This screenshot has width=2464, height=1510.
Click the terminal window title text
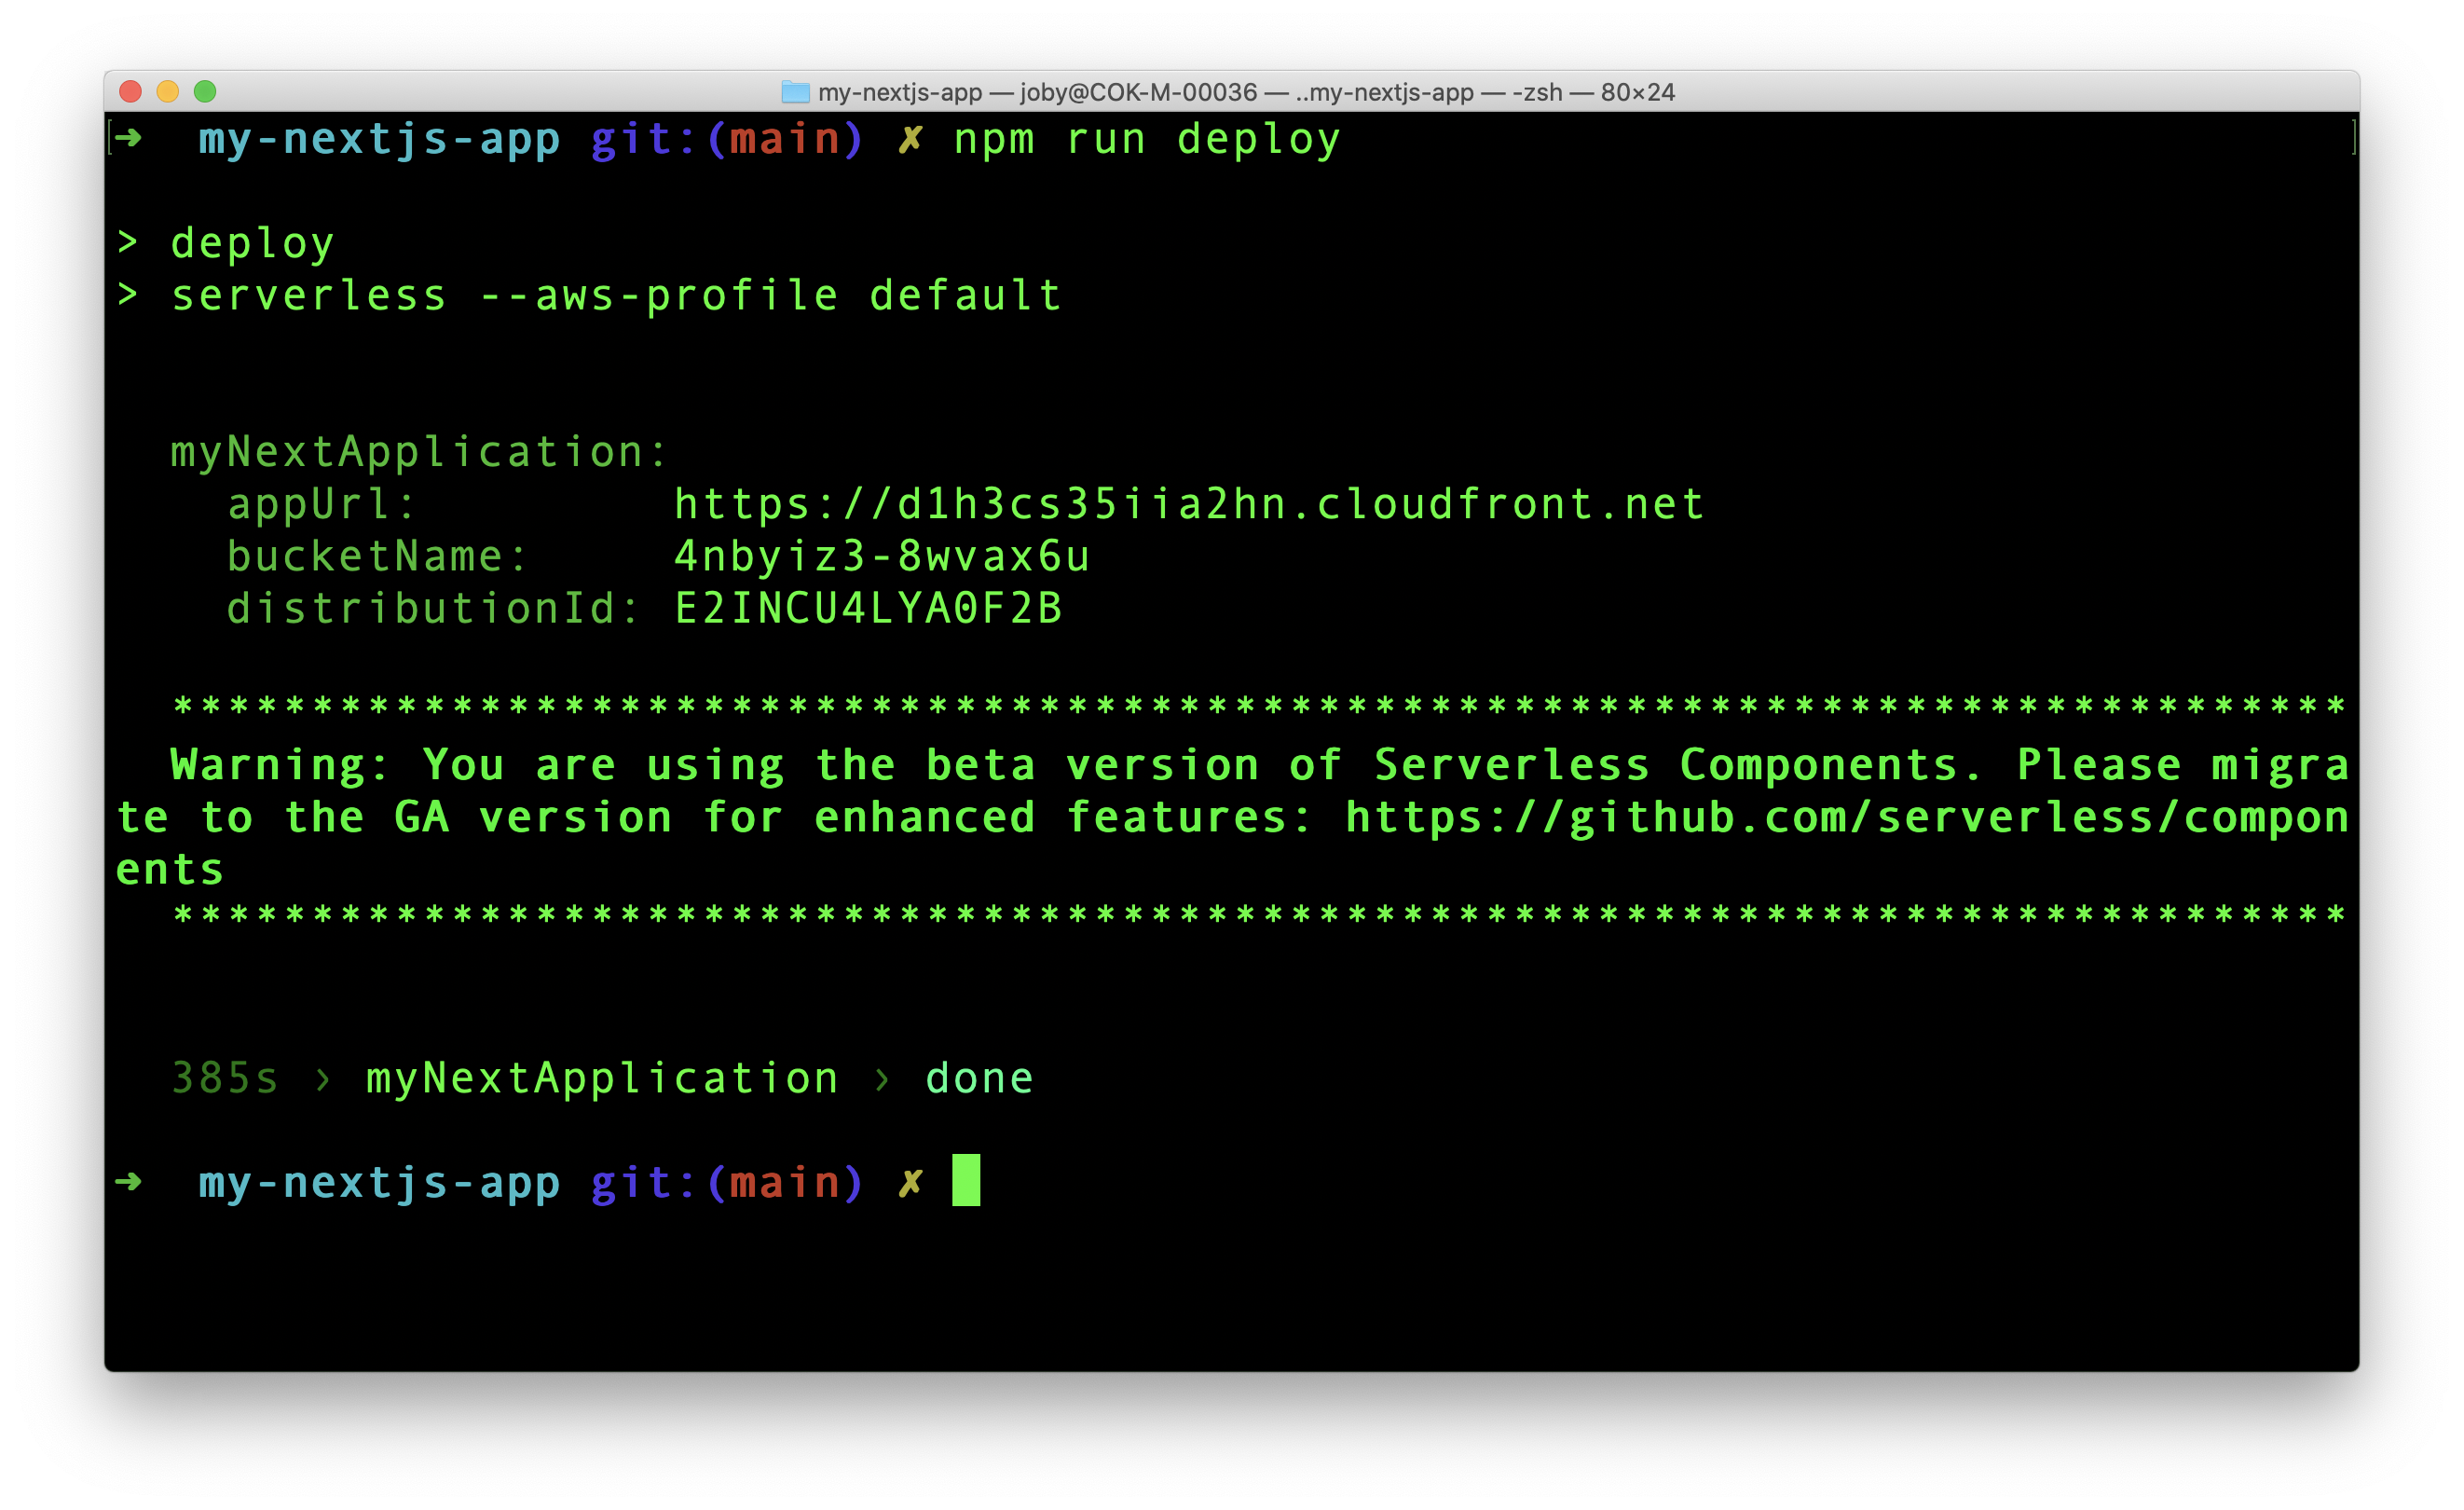click(1230, 92)
